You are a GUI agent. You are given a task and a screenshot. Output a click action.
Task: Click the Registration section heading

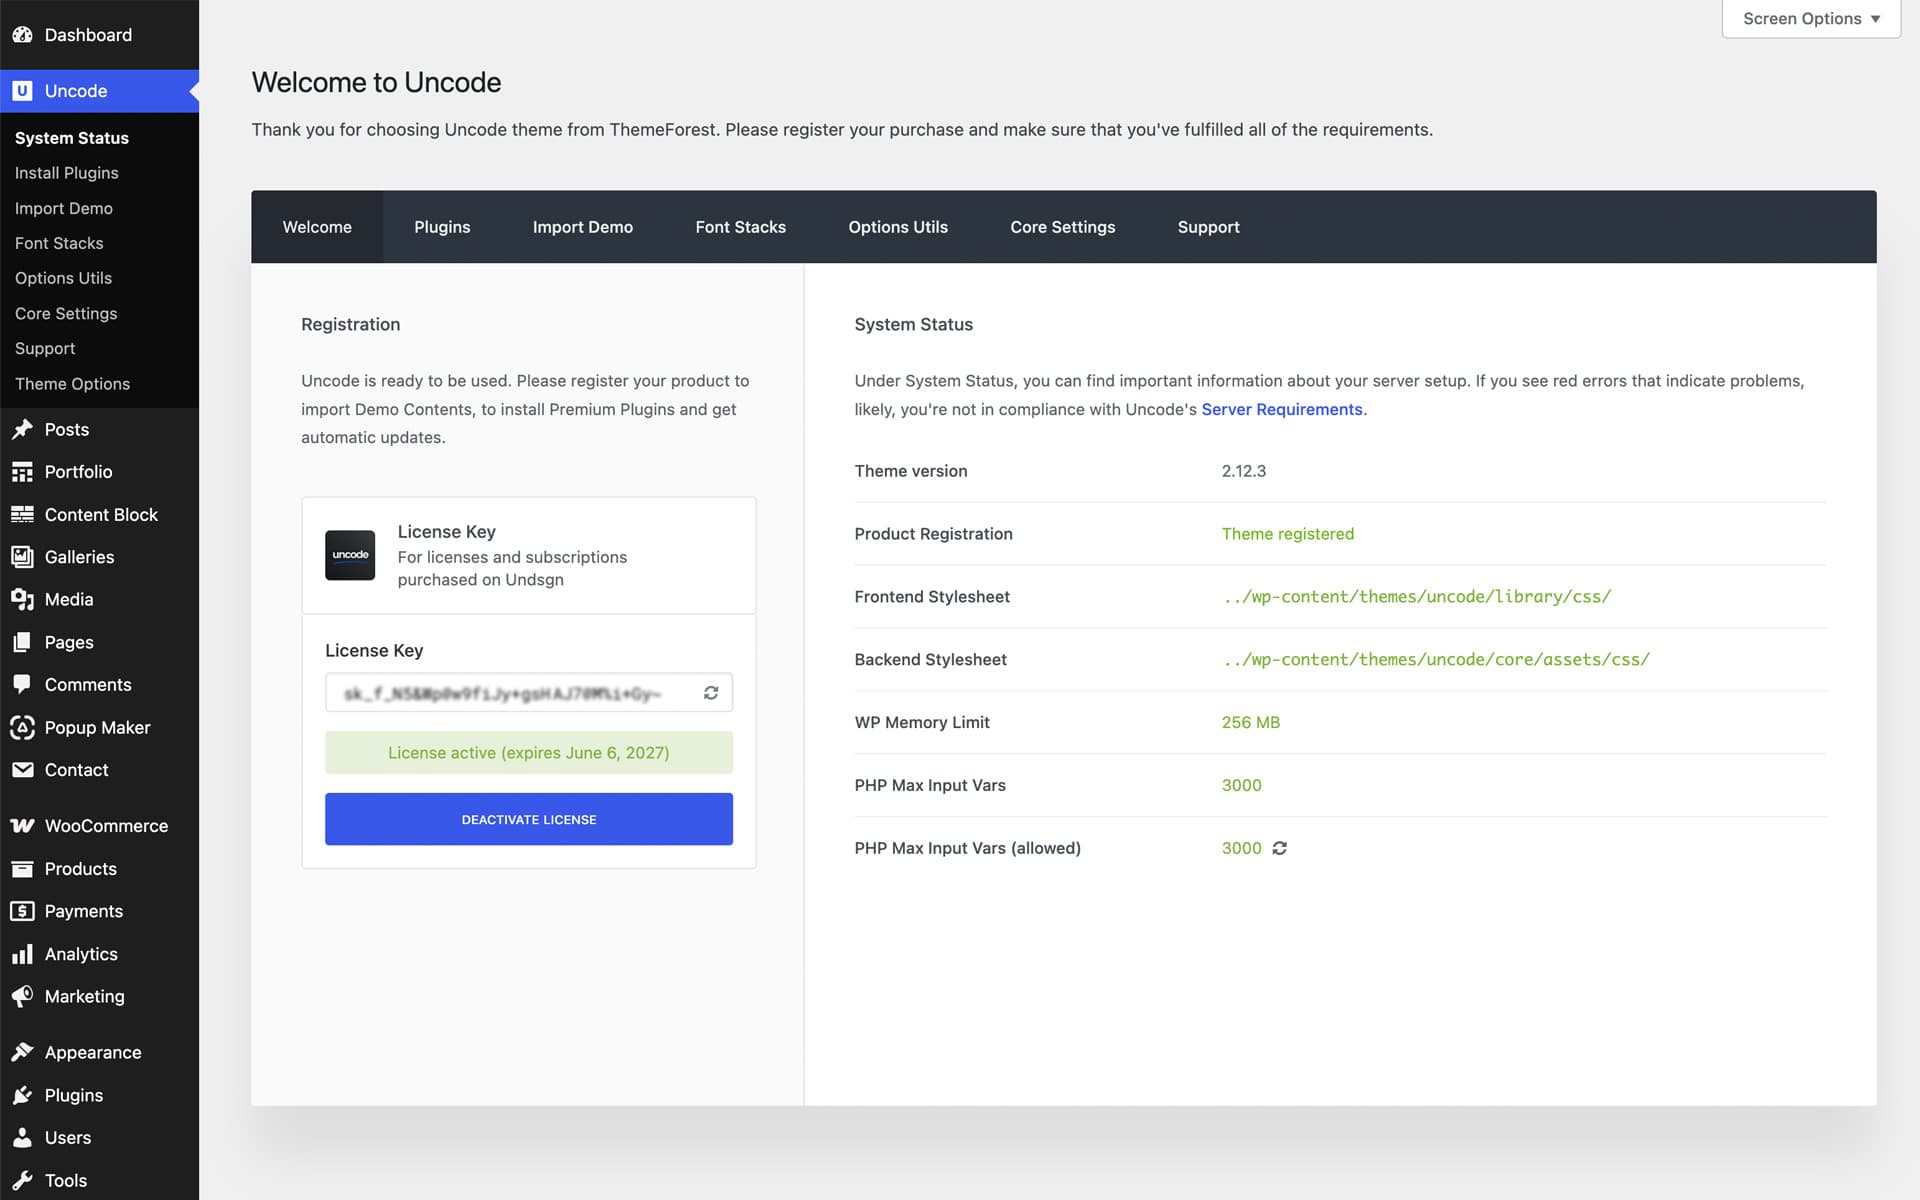pos(351,324)
